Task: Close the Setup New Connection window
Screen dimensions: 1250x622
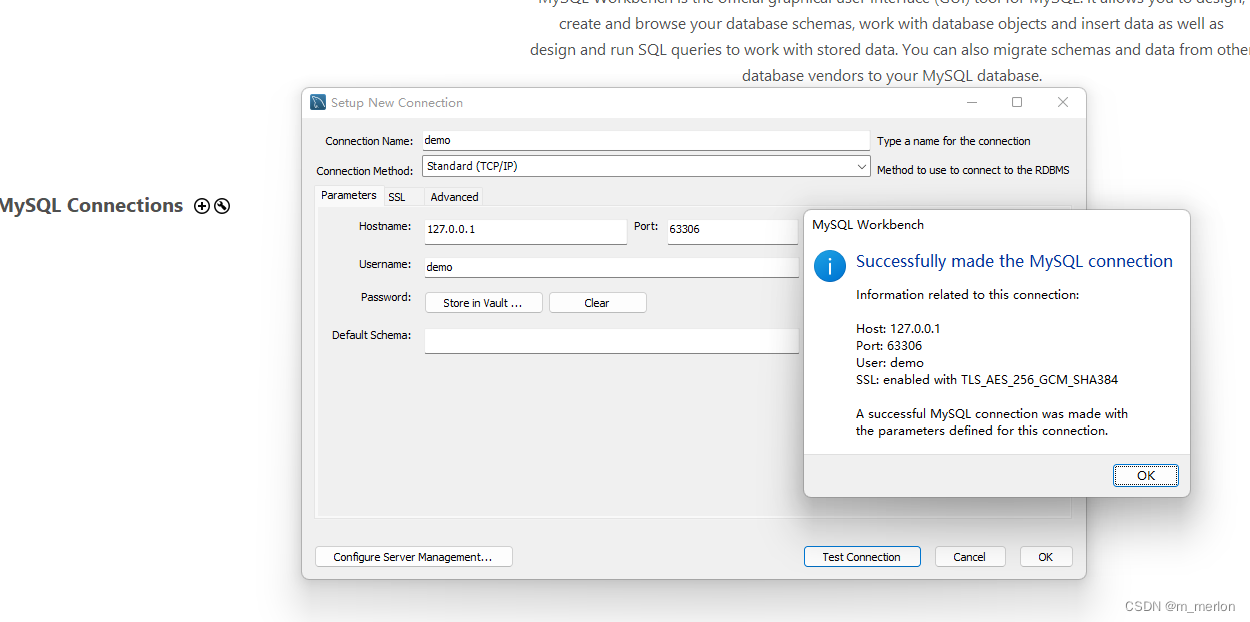Action: coord(1062,102)
